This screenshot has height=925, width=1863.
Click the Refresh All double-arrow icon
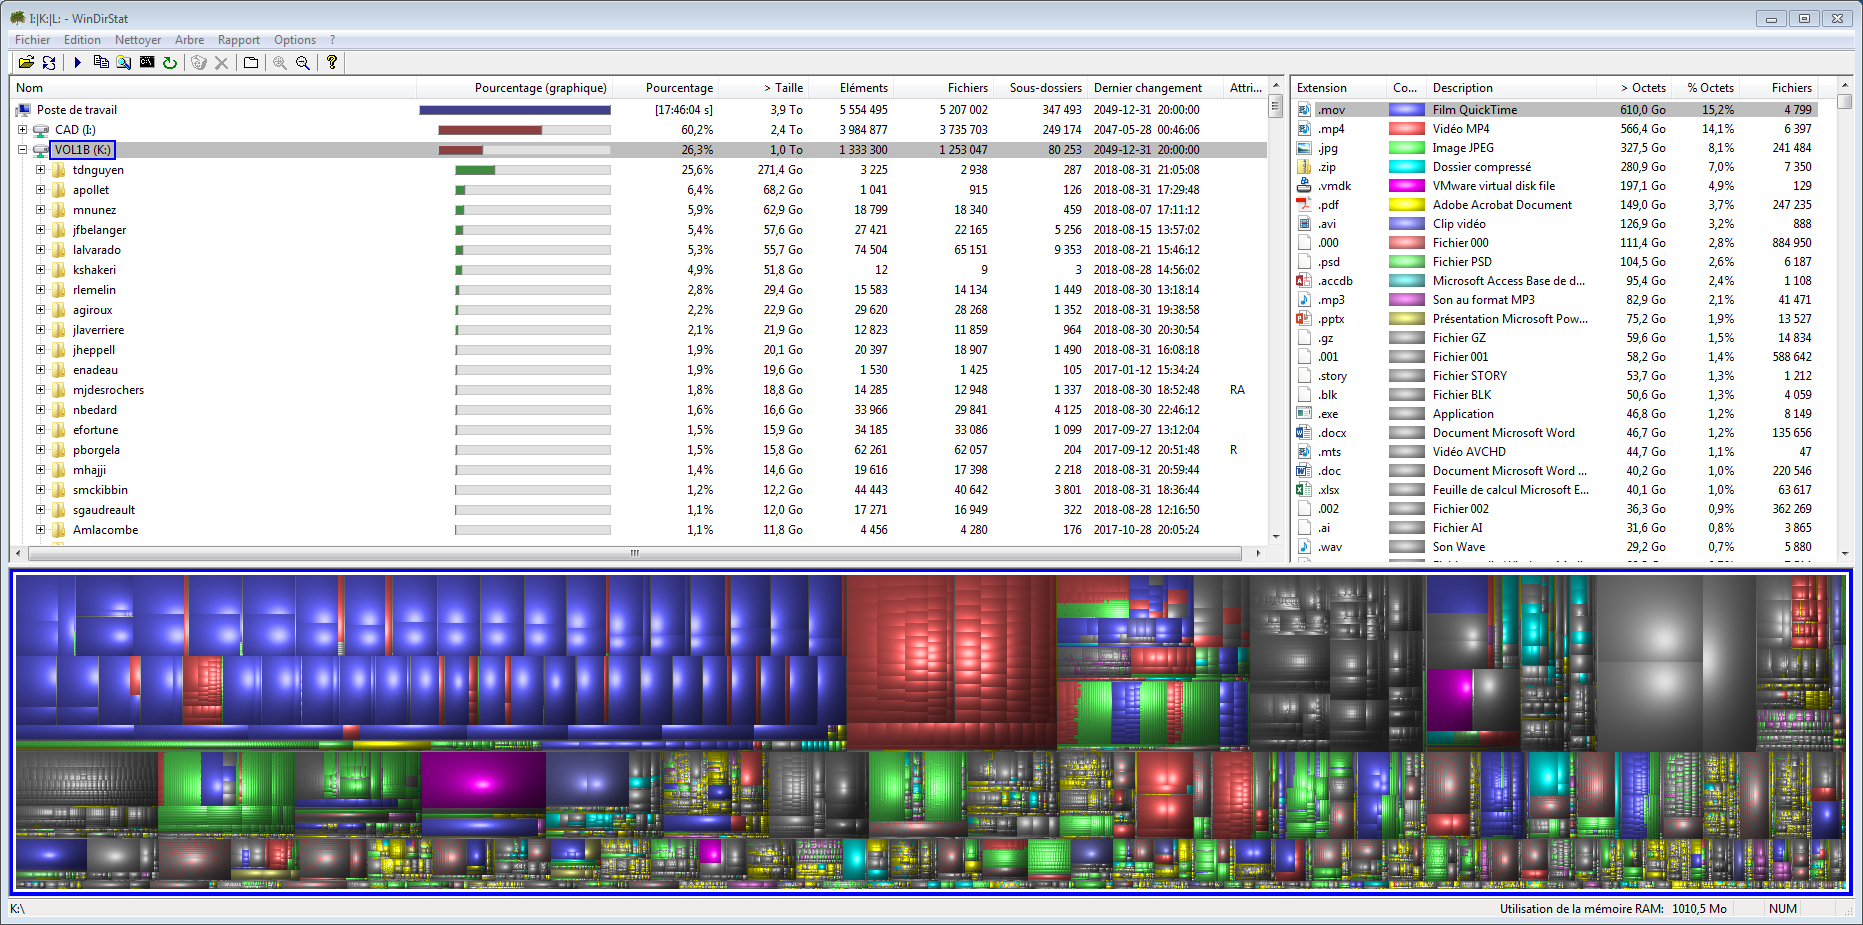pyautogui.click(x=49, y=62)
